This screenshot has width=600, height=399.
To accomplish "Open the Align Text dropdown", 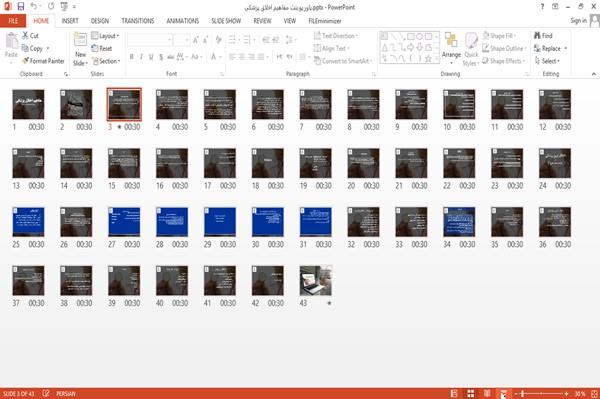I will coord(331,48).
